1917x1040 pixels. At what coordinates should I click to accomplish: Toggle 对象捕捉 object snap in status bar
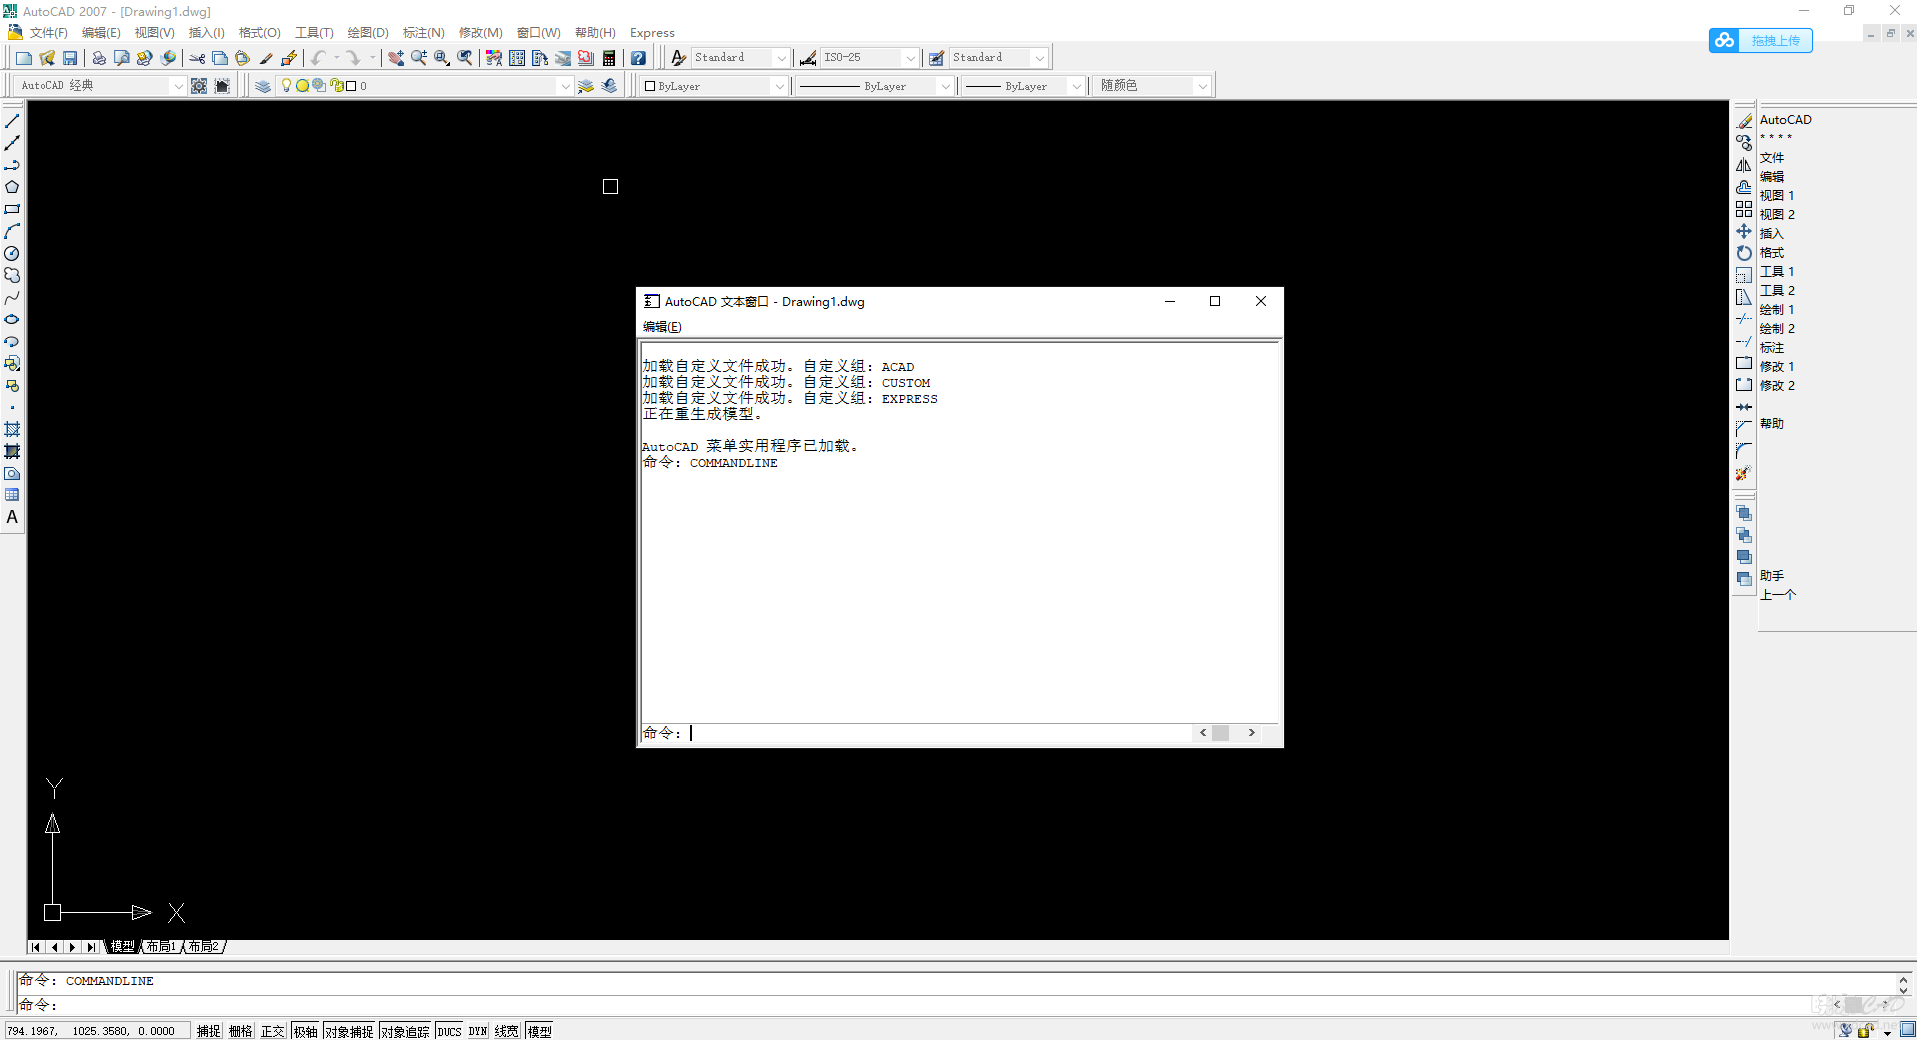click(x=349, y=1031)
